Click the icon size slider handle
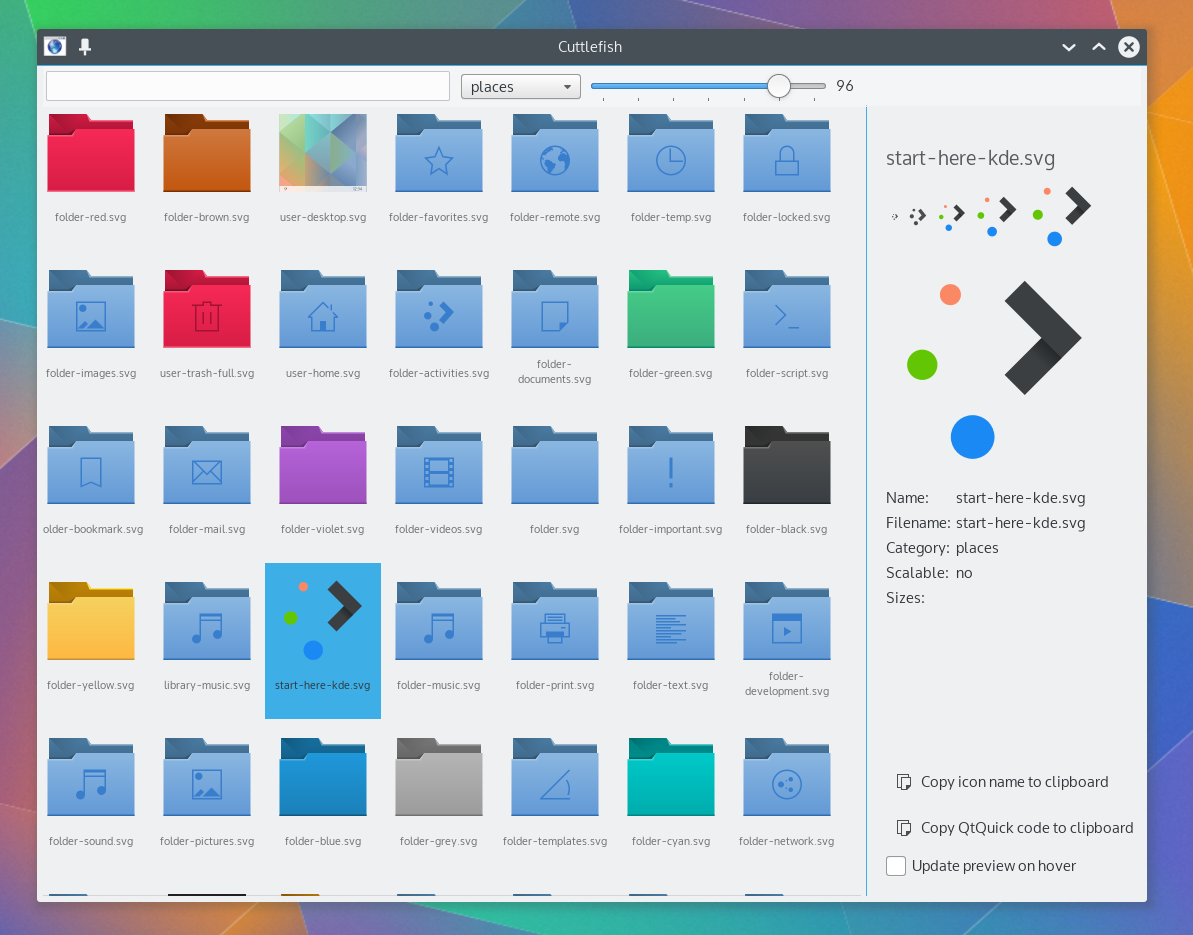Screen dimensions: 1193x935 click(779, 87)
